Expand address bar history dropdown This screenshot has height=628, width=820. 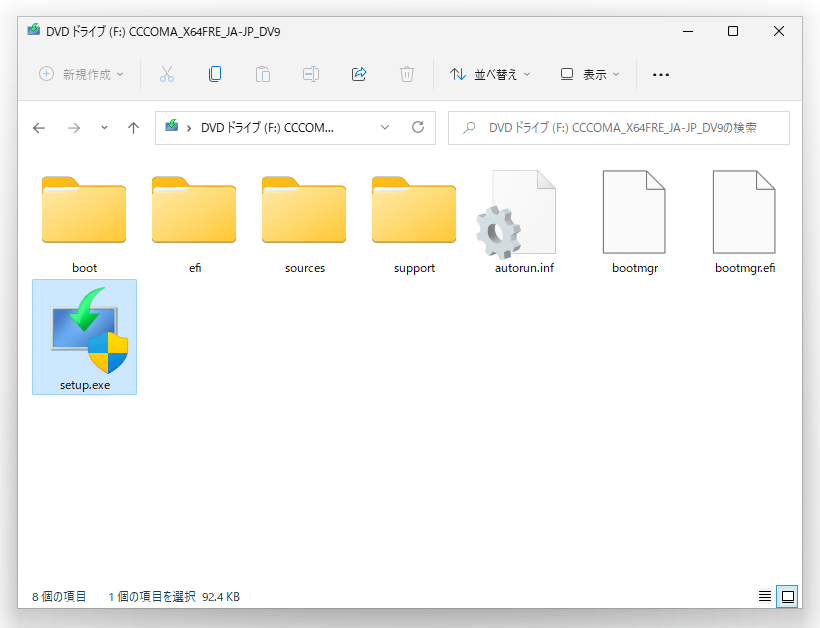tap(385, 128)
